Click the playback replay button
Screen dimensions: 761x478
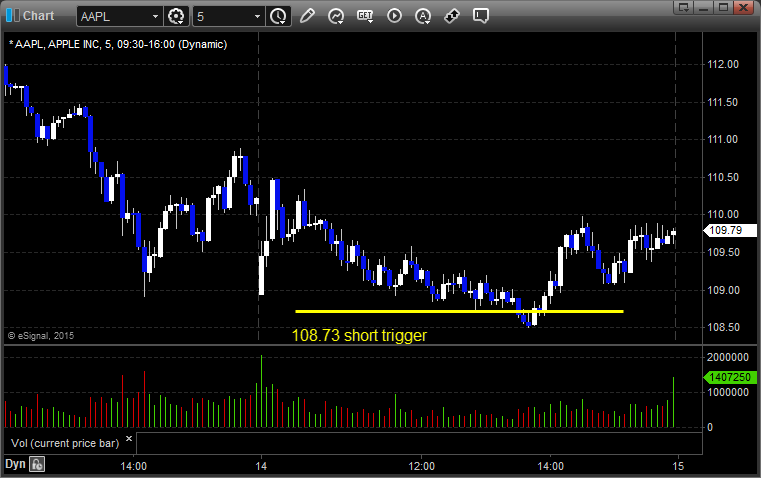pos(394,16)
